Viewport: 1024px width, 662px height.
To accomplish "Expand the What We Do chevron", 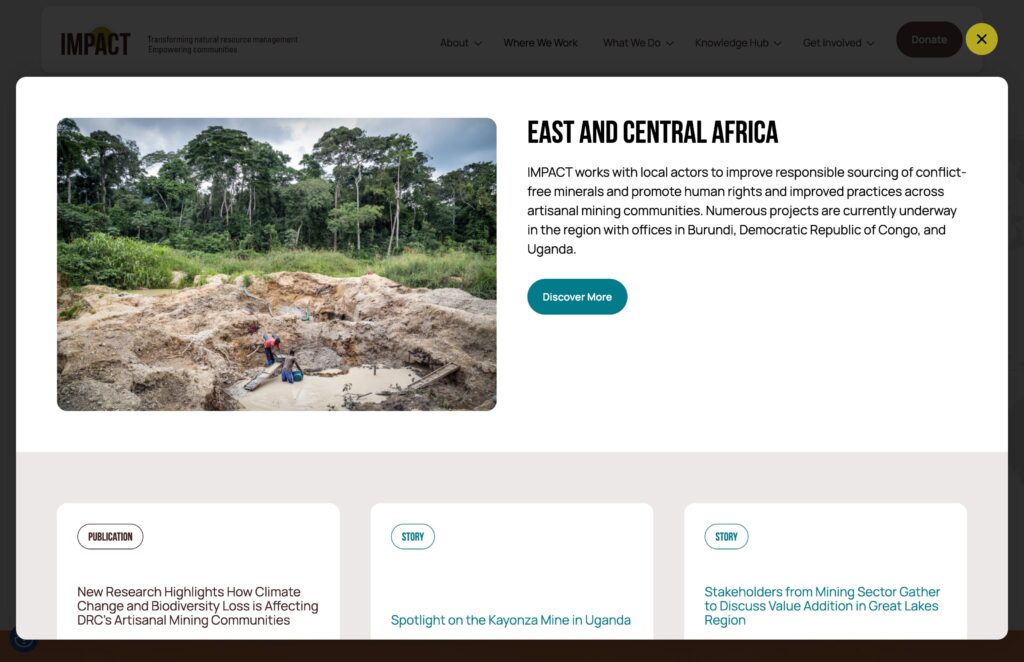I will [x=669, y=44].
